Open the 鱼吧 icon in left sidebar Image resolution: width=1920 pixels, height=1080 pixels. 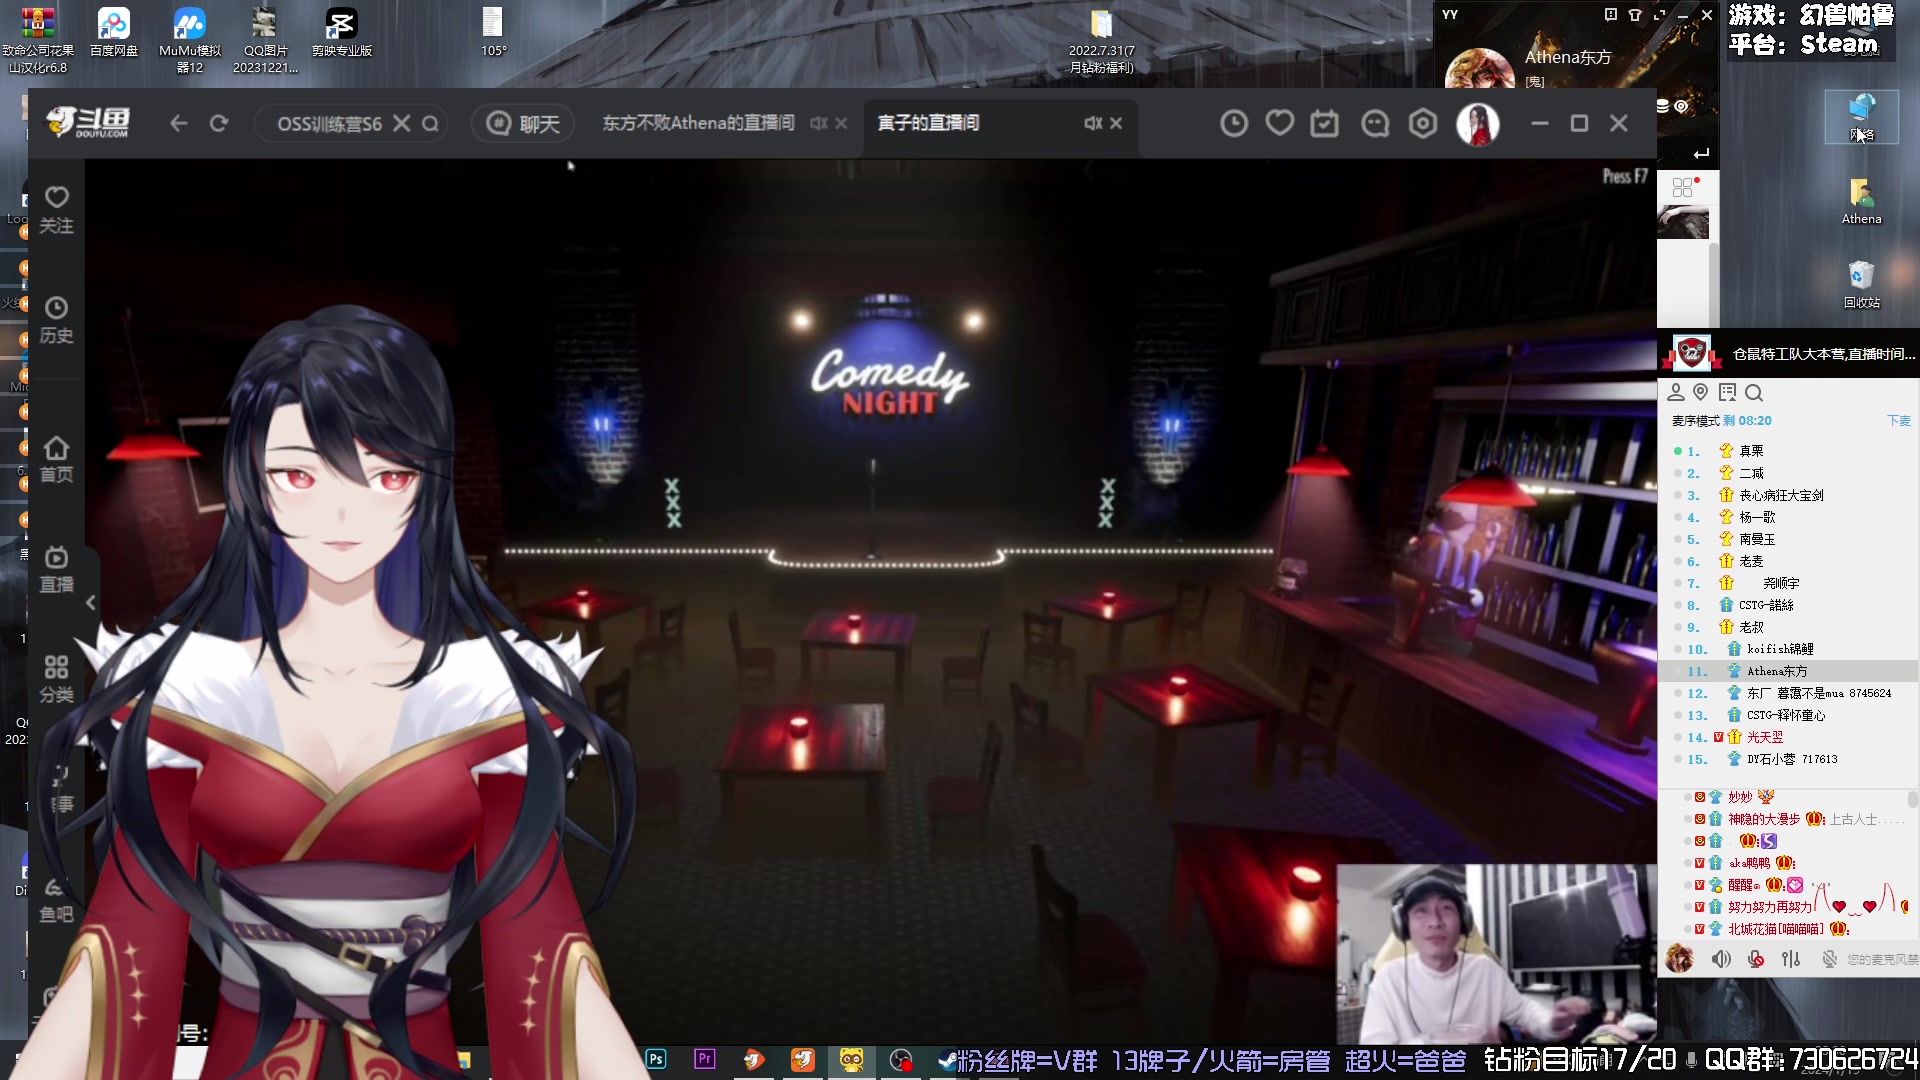click(56, 899)
